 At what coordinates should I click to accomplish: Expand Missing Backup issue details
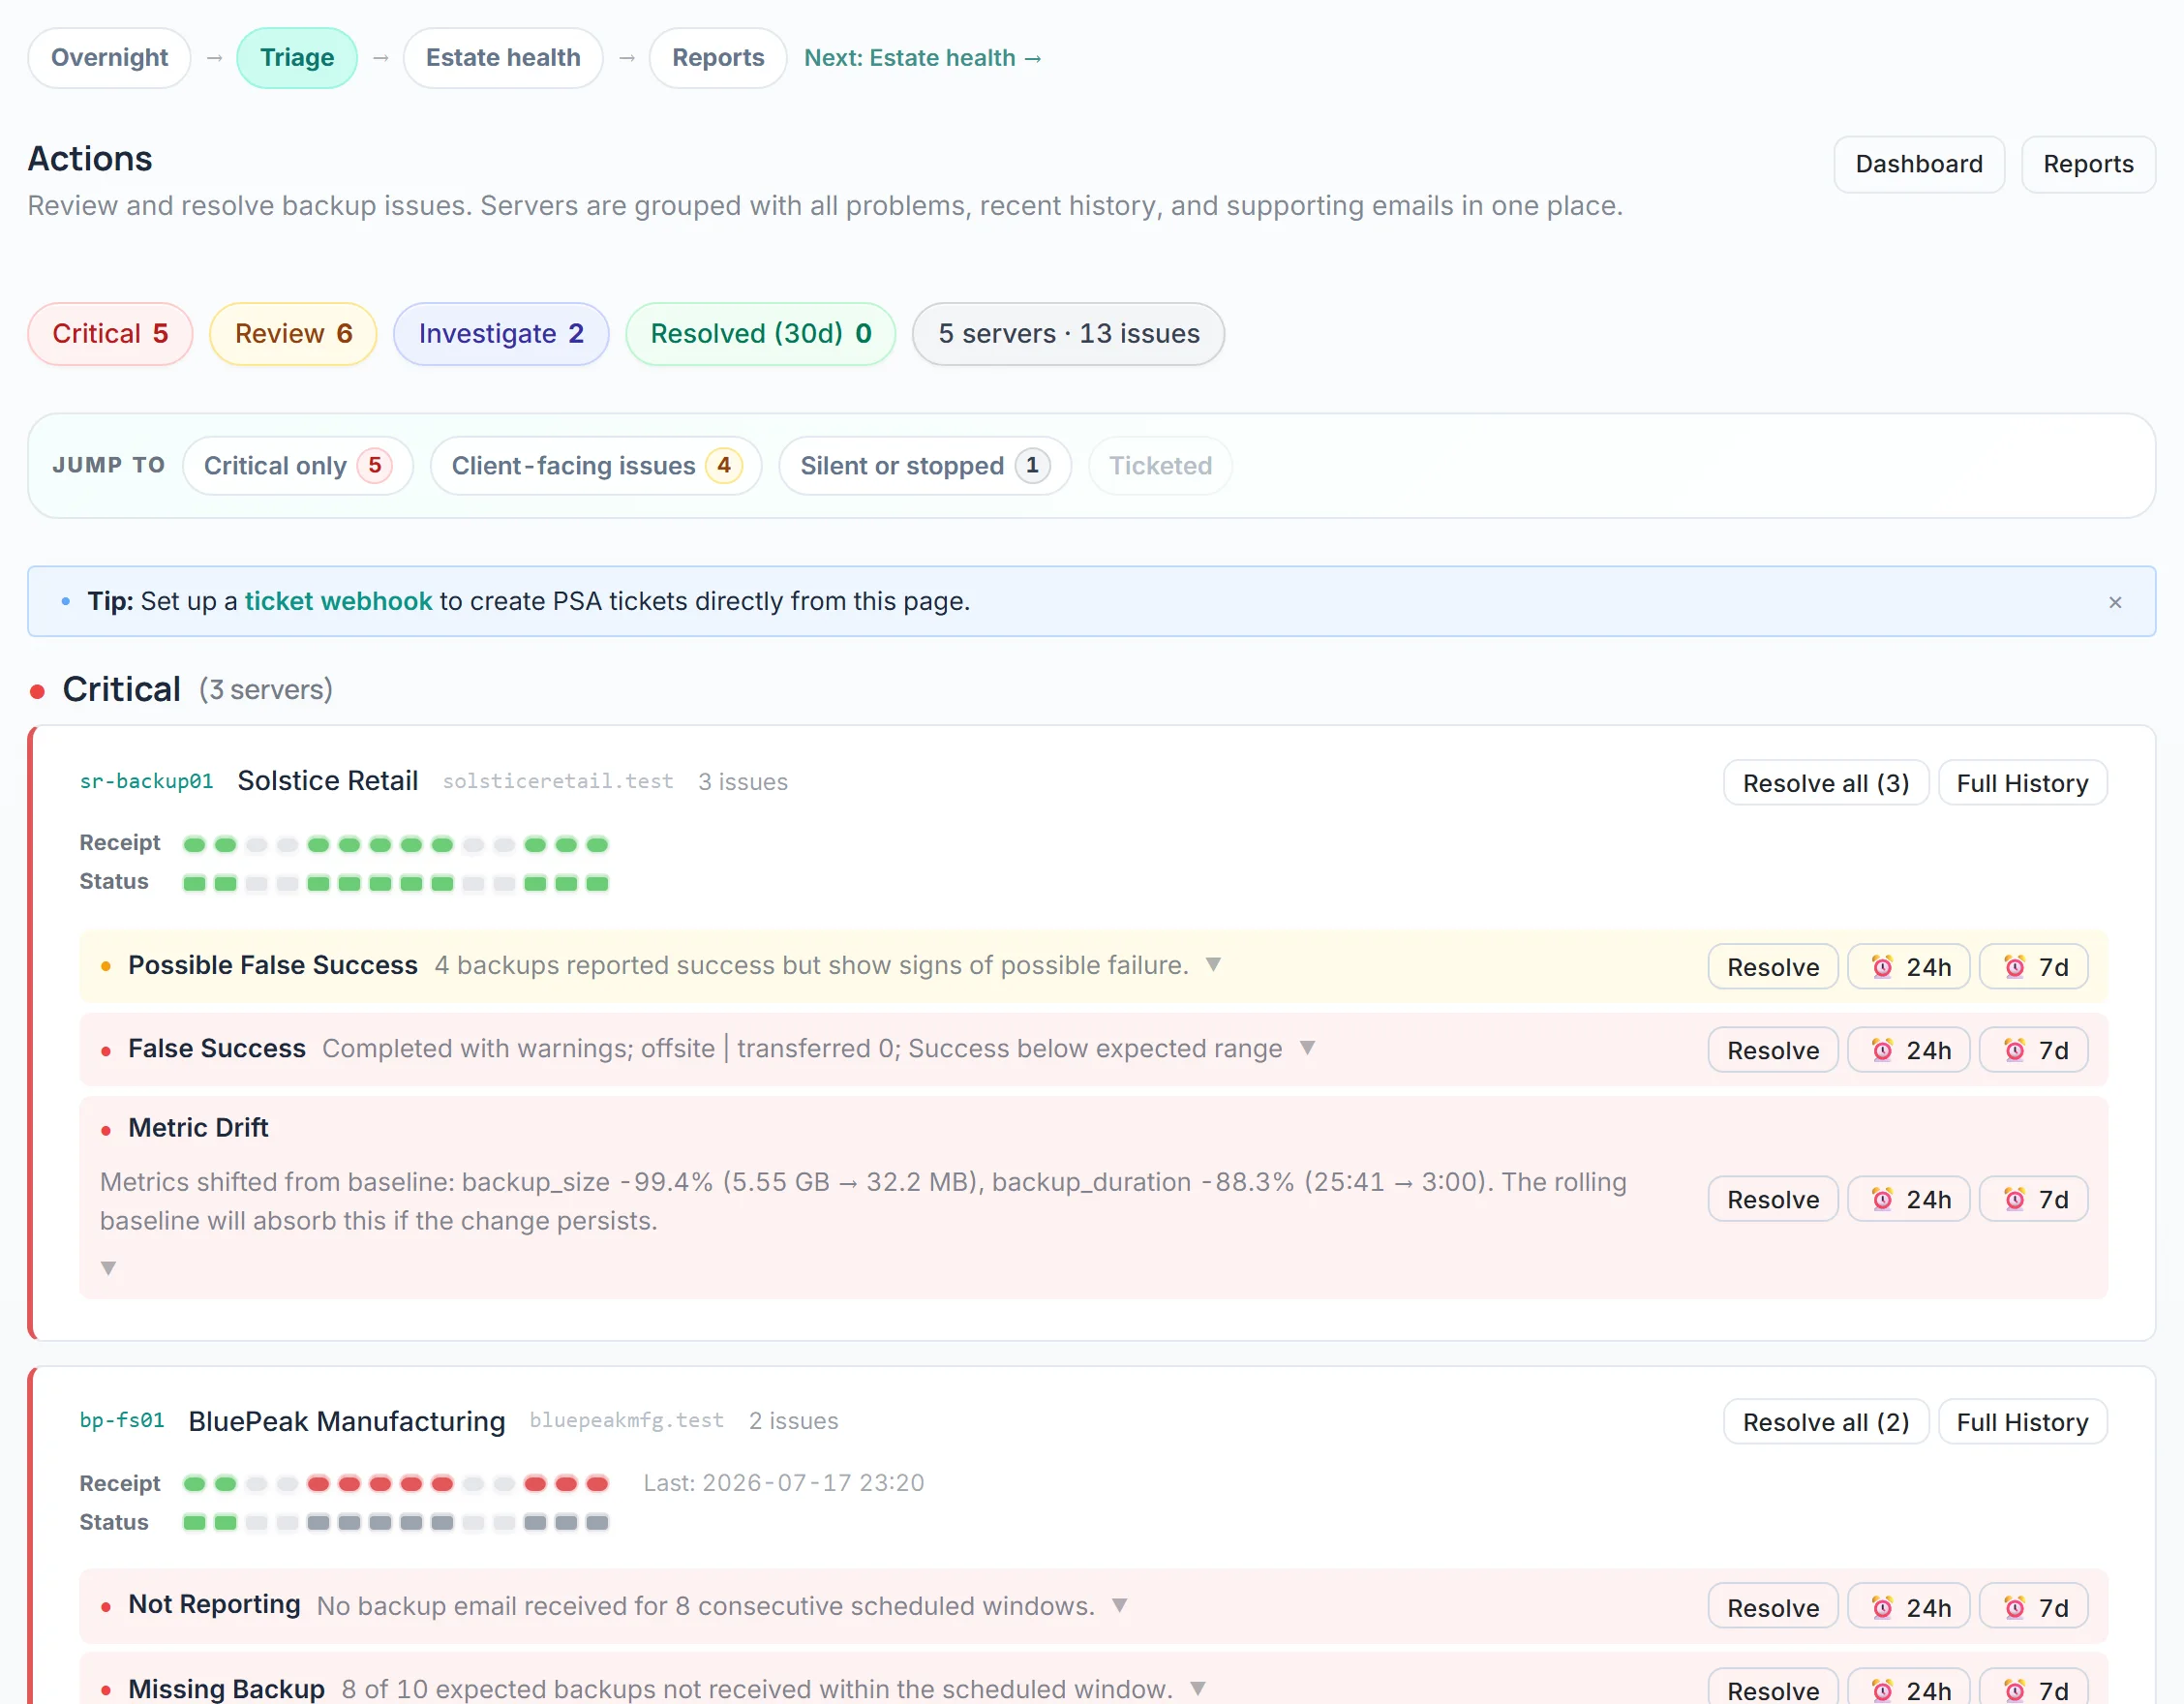pos(1198,1688)
